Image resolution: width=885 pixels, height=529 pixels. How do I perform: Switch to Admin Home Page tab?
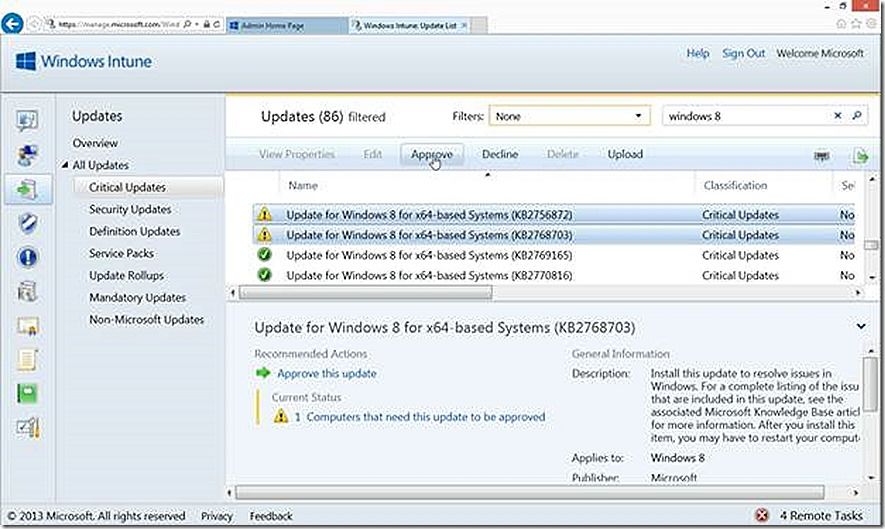(288, 25)
